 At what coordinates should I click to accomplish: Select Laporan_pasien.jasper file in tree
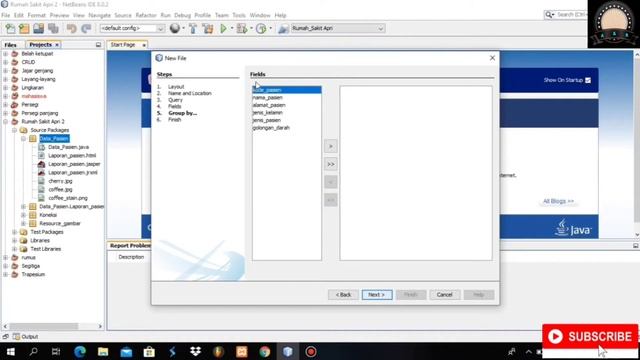(74, 164)
